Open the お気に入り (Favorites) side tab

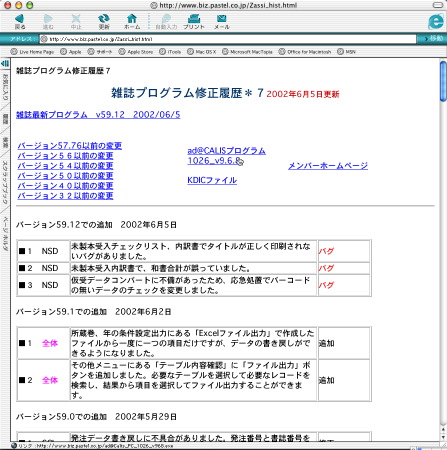[x=5, y=87]
